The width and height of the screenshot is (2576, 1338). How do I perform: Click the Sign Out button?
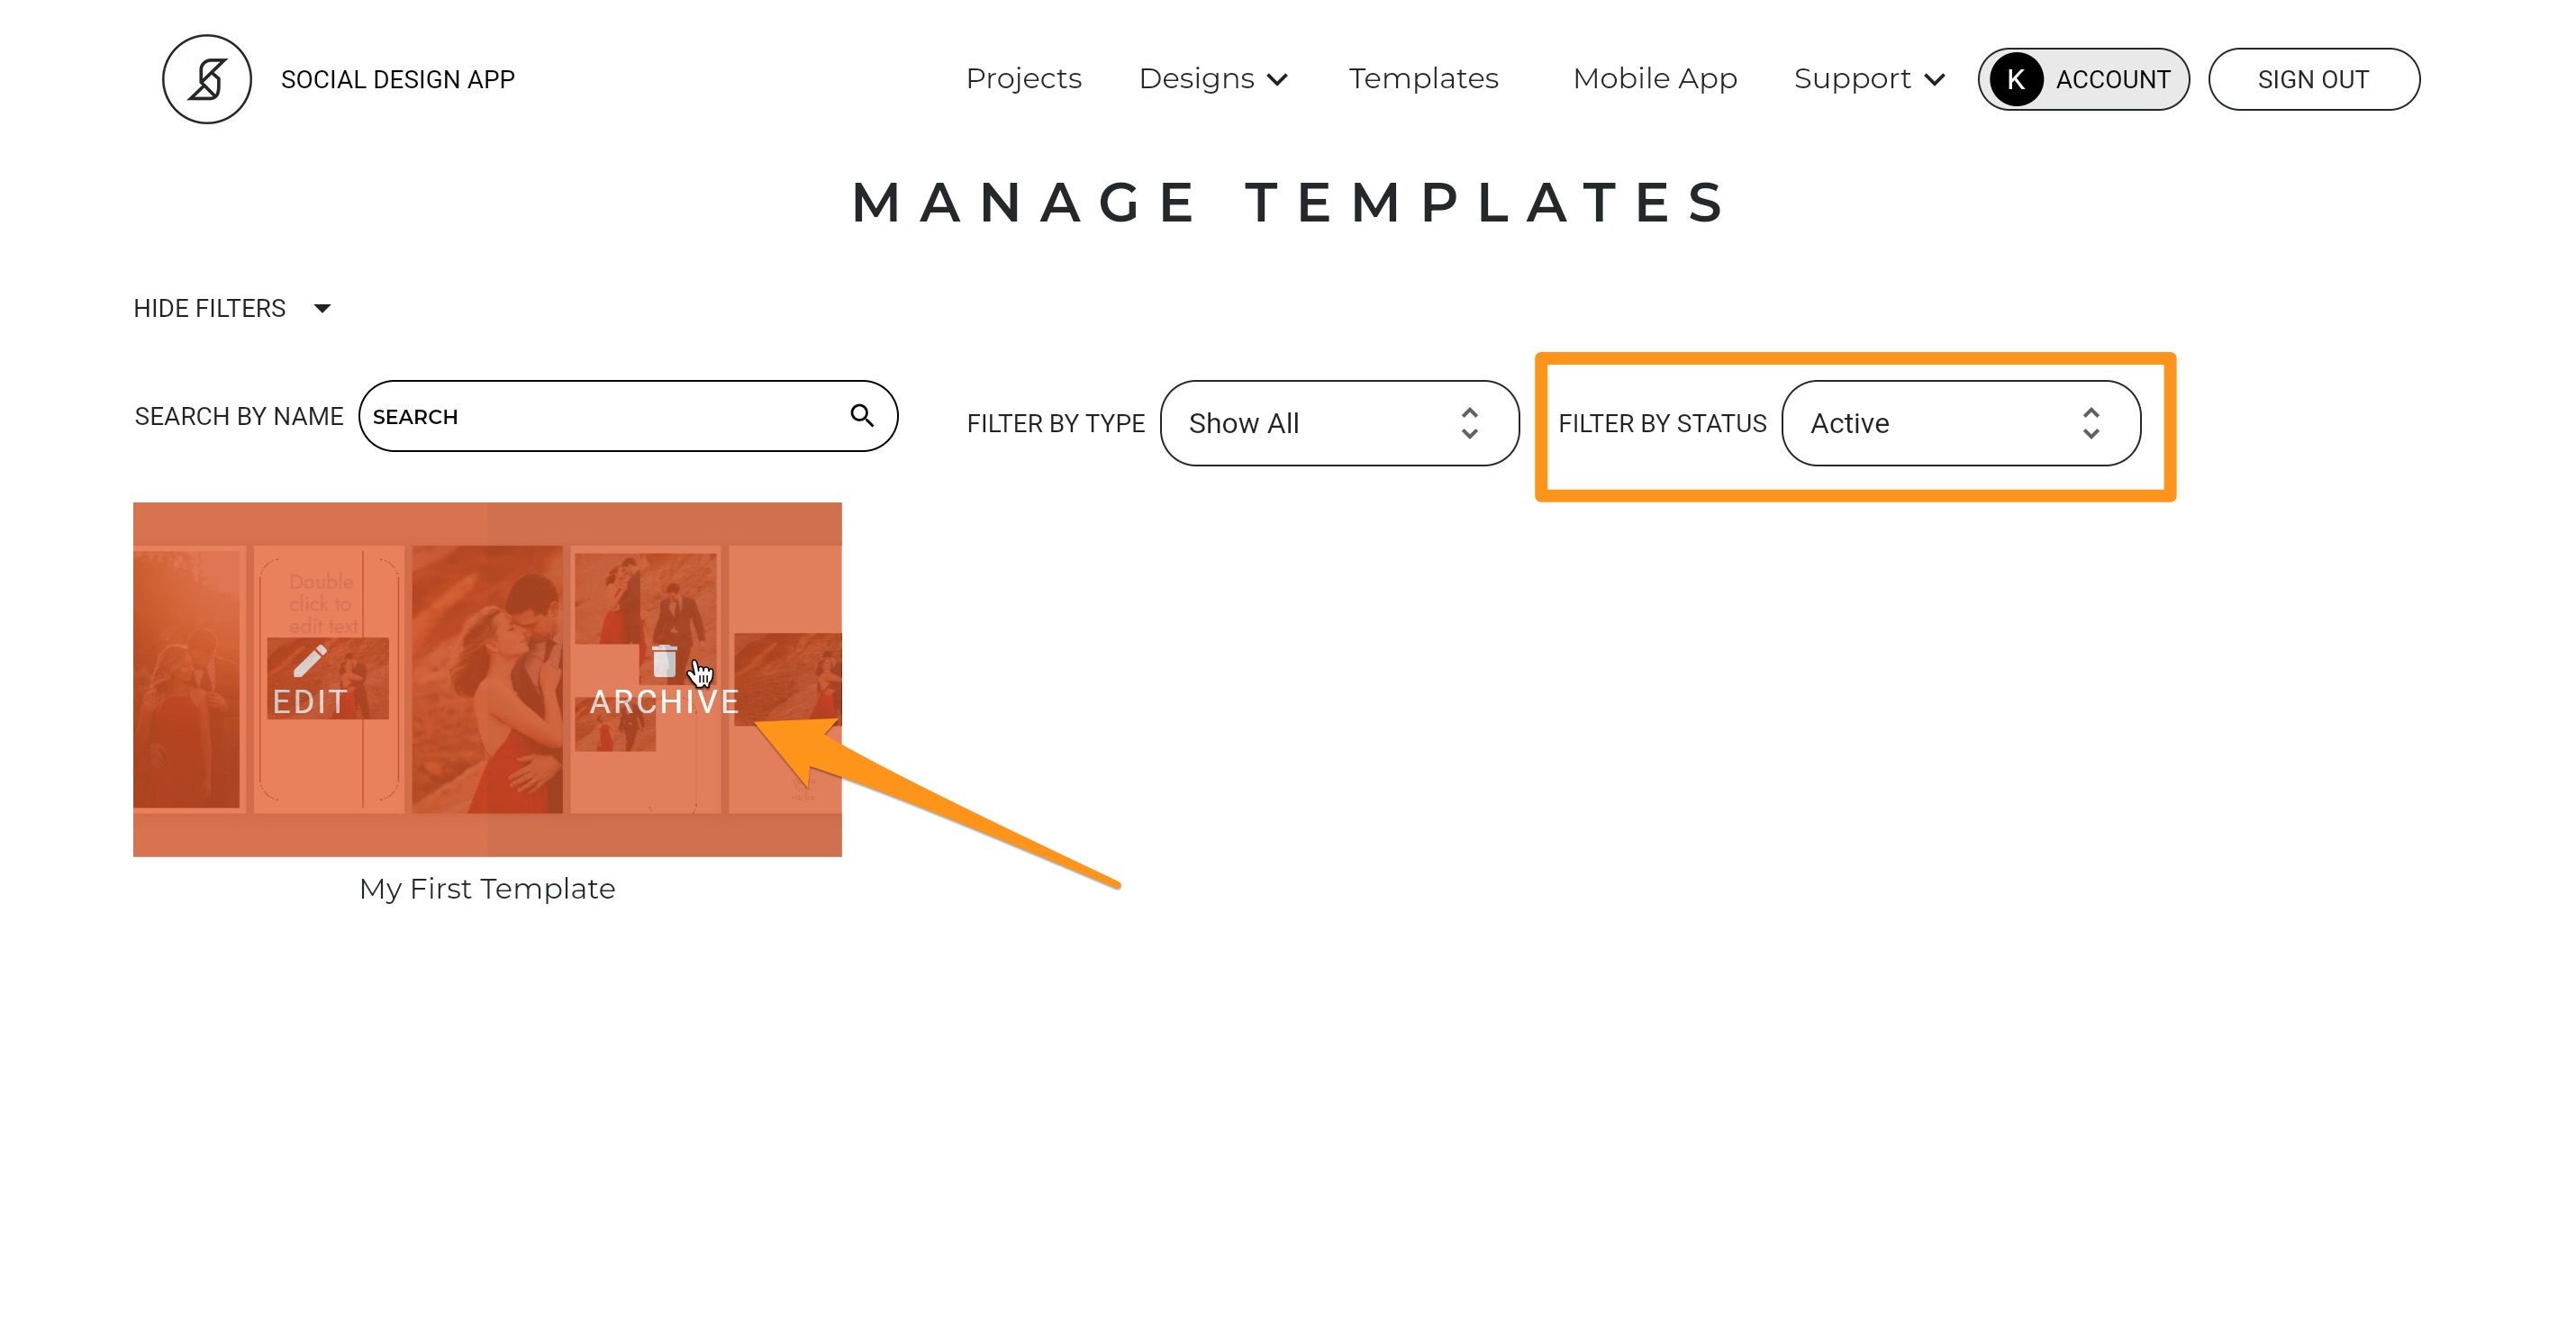[x=2313, y=79]
